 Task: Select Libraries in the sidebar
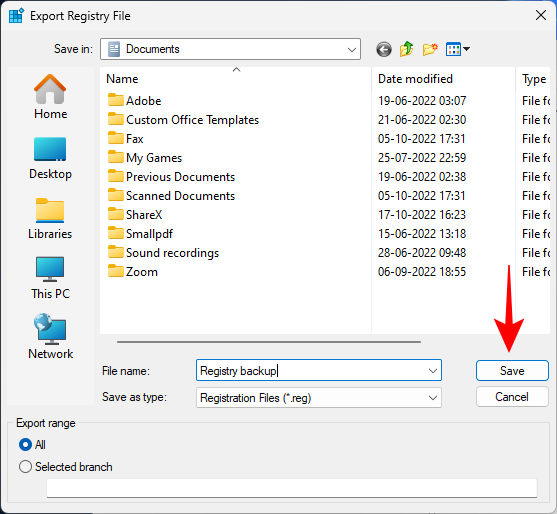(50, 219)
